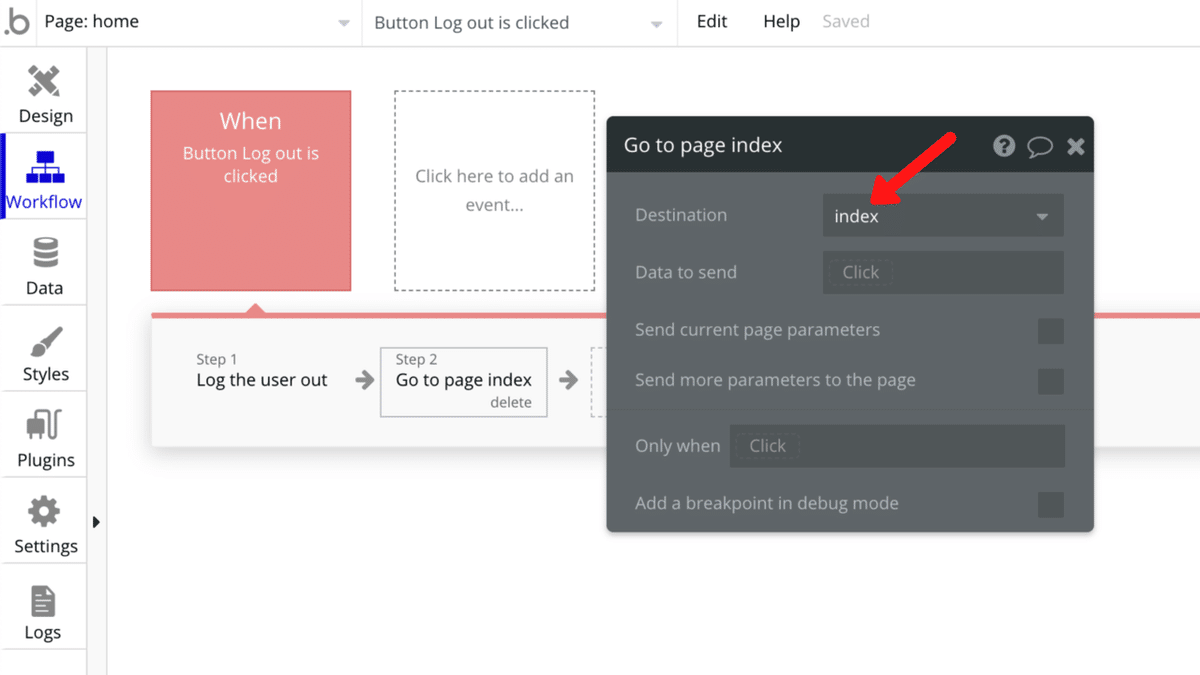Click here to add an event box
Viewport: 1200px width, 675px height.
[x=494, y=190]
